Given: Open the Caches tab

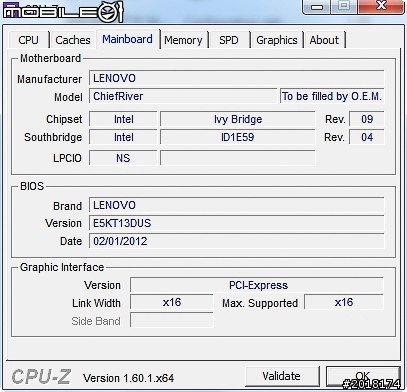Looking at the screenshot, I should tap(73, 40).
